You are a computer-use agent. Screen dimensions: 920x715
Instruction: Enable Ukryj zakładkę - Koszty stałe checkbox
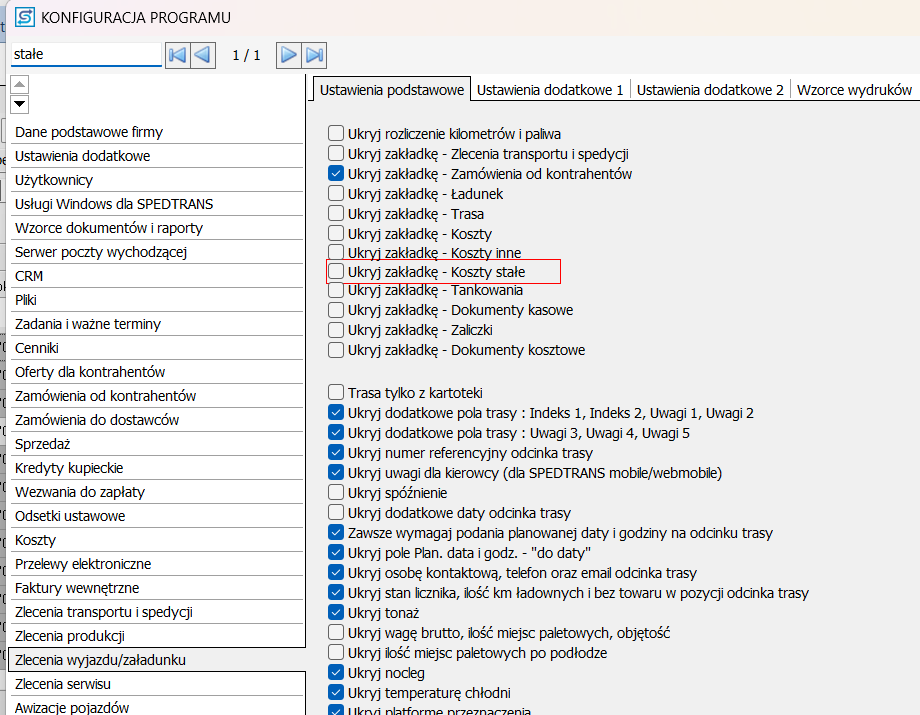tap(337, 271)
